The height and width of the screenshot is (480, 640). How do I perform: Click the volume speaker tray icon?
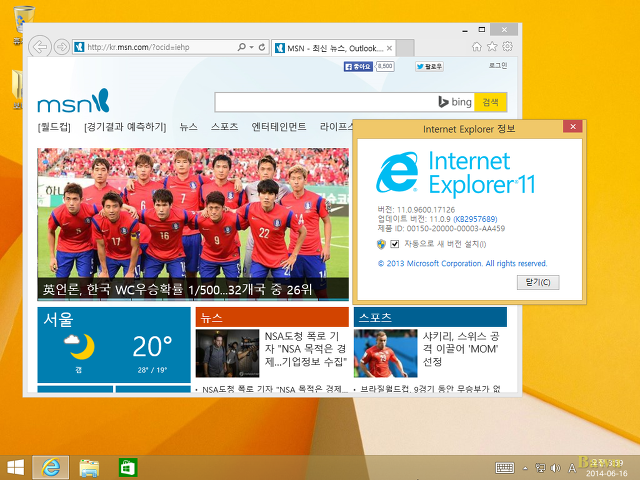[x=555, y=468]
